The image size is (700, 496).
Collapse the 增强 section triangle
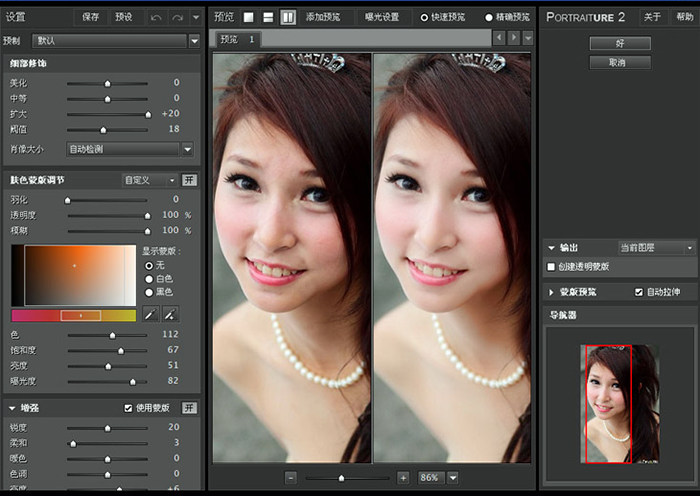(12, 408)
